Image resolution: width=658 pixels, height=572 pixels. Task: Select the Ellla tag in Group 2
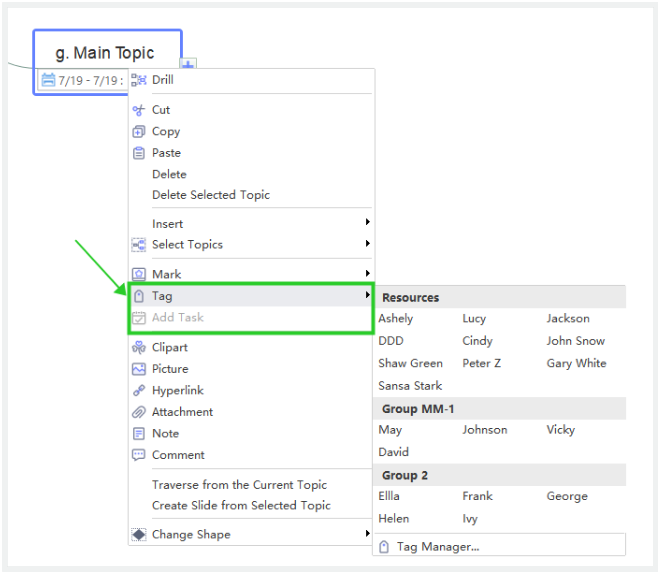389,496
